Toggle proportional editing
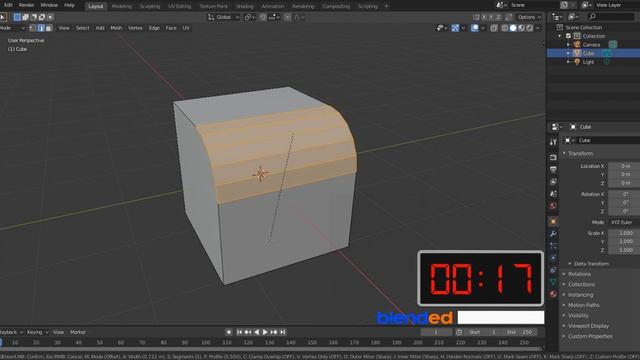 pos(287,17)
